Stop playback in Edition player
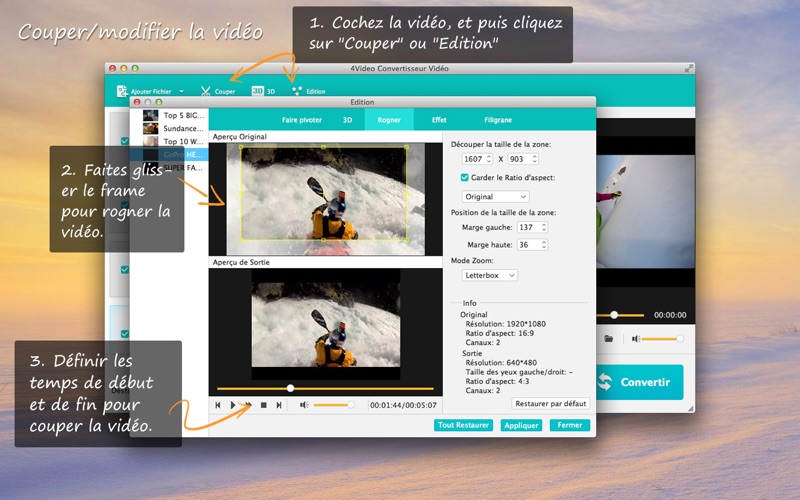The image size is (800, 500). coord(264,405)
